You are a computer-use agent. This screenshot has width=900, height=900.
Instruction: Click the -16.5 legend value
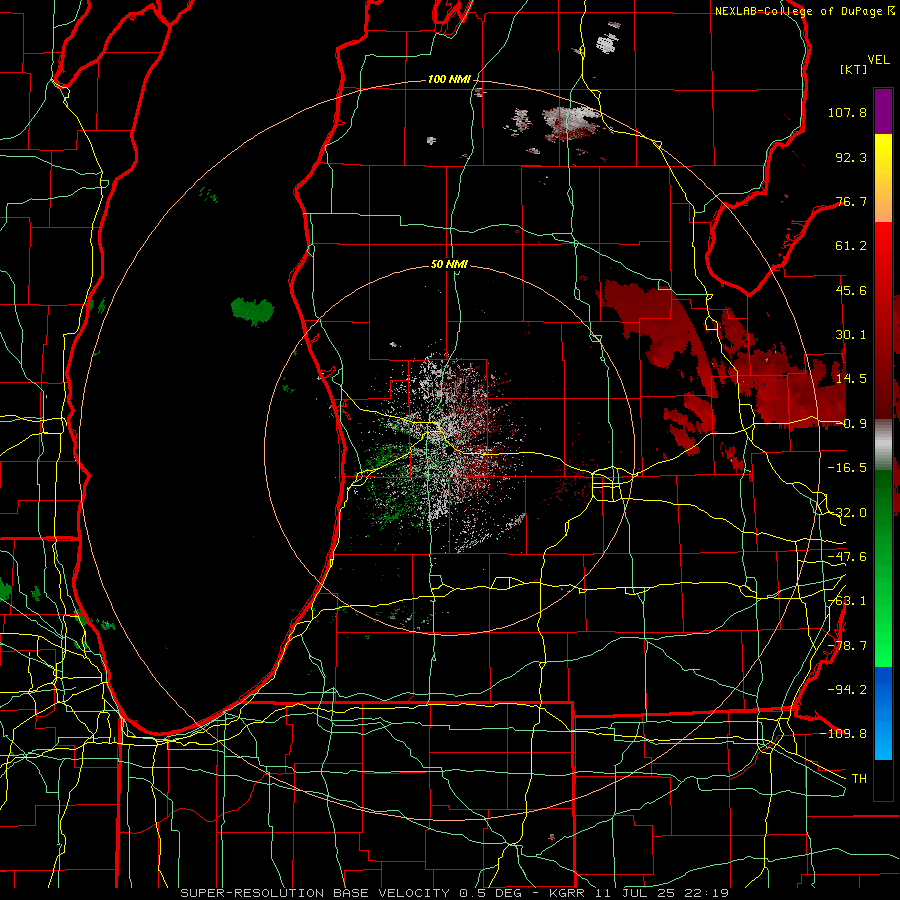click(x=847, y=468)
